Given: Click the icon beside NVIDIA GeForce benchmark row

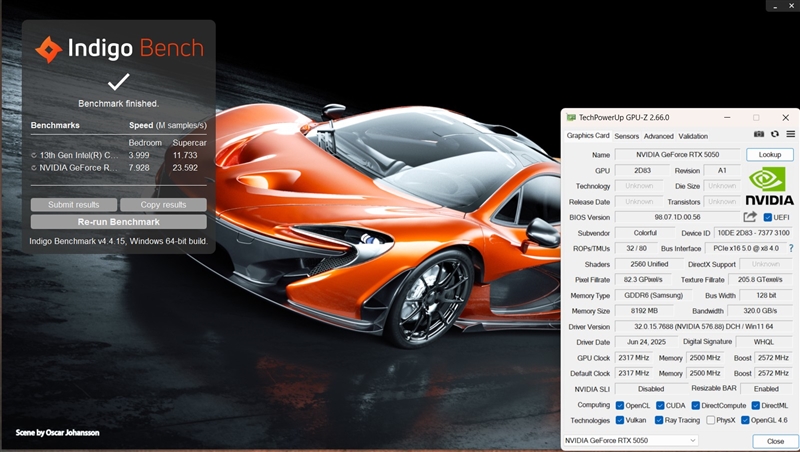Looking at the screenshot, I should pos(34,167).
